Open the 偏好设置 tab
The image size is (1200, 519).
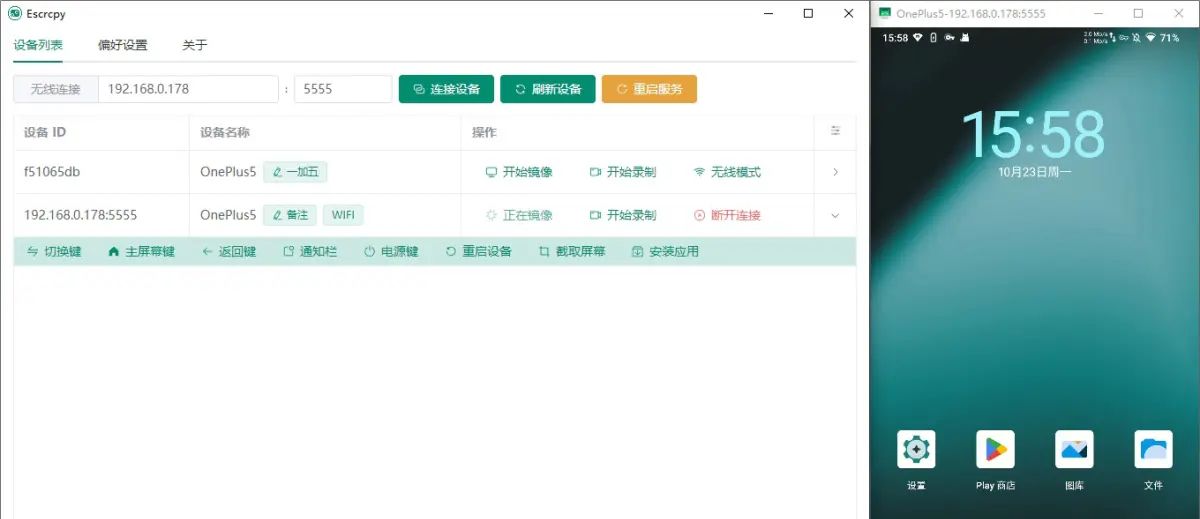[x=123, y=45]
